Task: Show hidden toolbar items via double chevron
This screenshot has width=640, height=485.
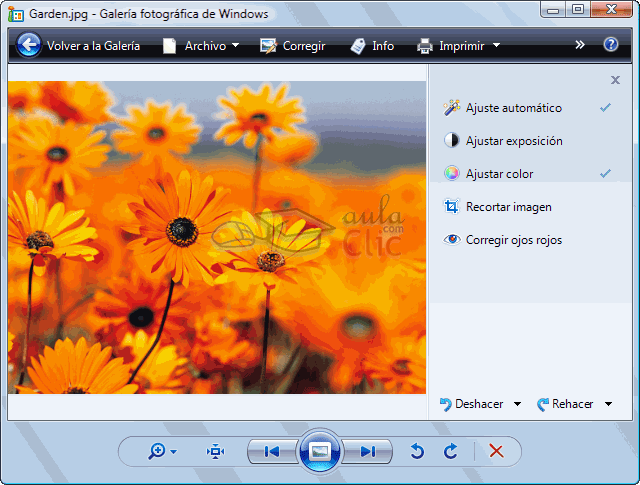Action: [580, 45]
